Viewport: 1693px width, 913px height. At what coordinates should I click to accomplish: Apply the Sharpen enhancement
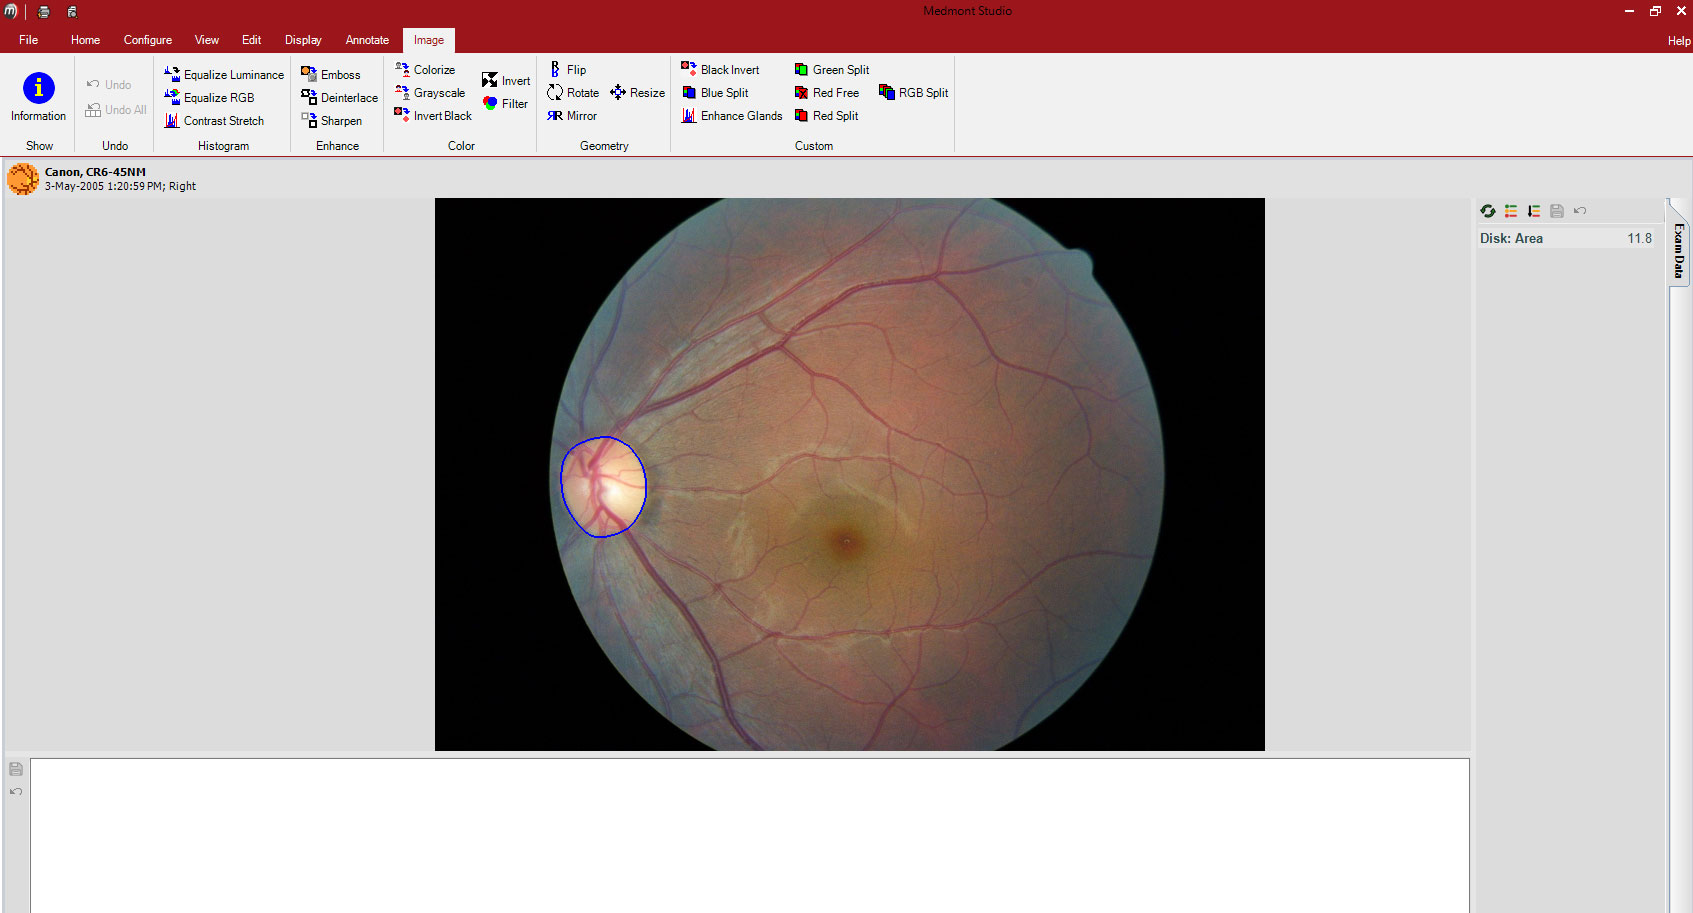pos(332,121)
